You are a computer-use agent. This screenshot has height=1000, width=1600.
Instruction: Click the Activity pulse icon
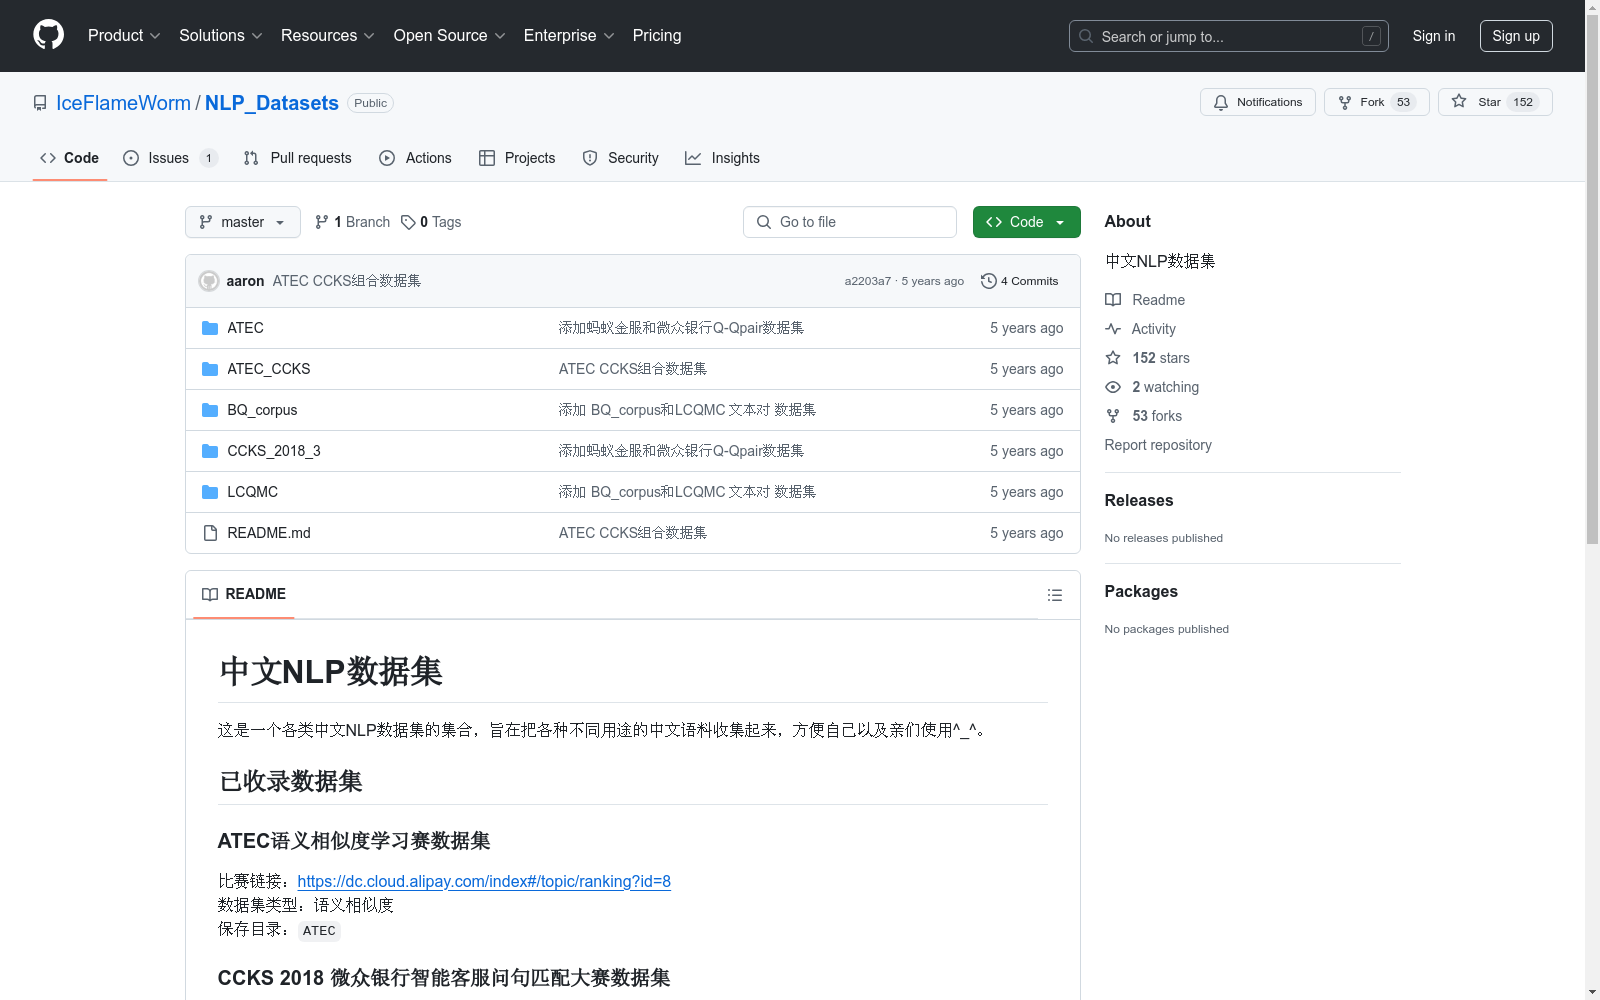[1113, 329]
